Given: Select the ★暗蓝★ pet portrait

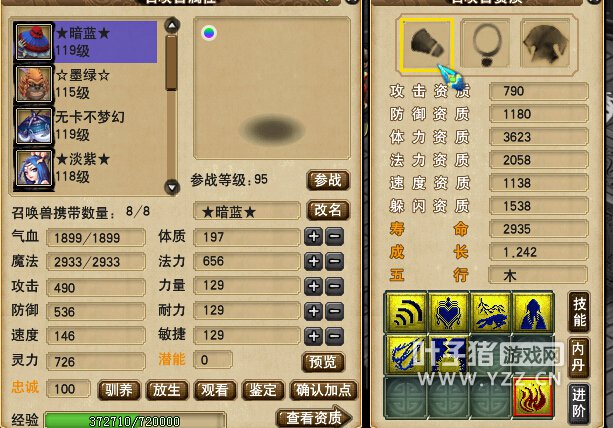Looking at the screenshot, I should click(x=34, y=42).
